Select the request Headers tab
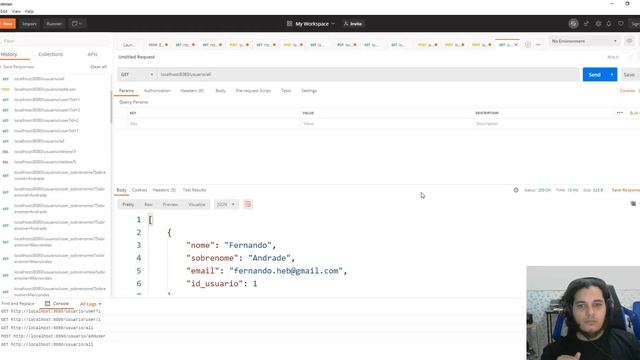 (192, 91)
